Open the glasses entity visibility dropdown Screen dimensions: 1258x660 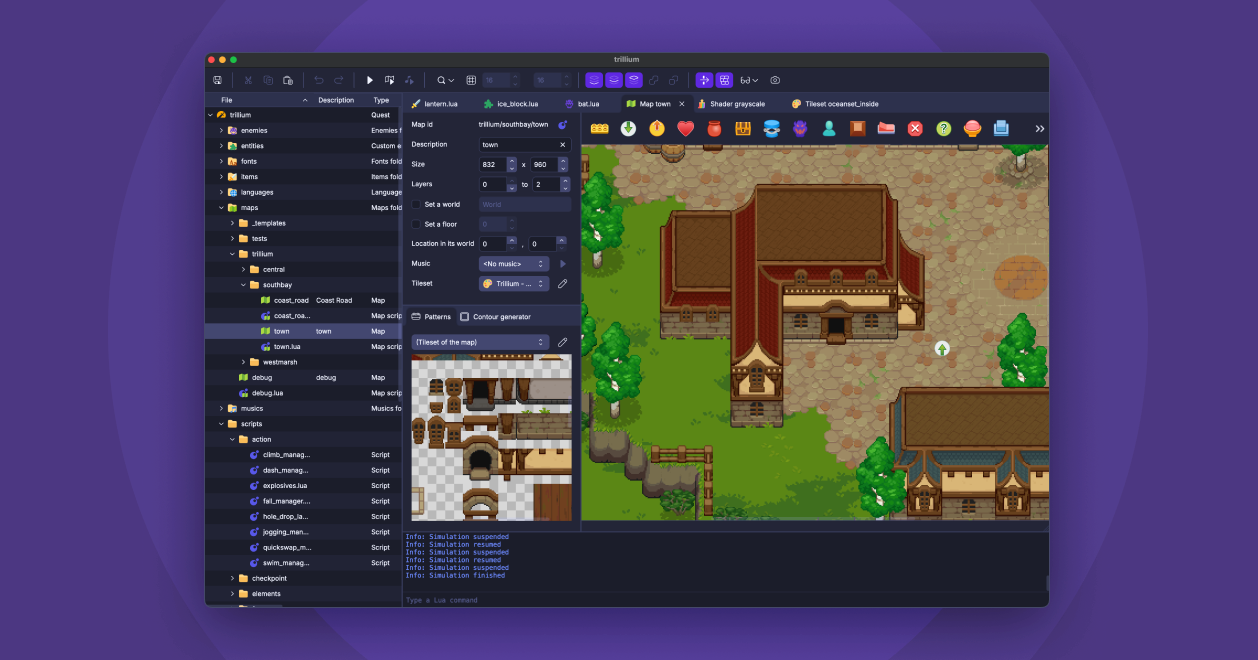pos(748,80)
